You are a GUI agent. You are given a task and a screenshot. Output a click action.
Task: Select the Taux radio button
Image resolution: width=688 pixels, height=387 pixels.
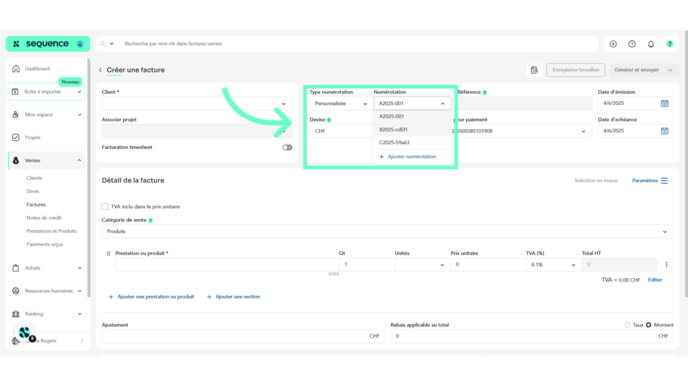627,325
